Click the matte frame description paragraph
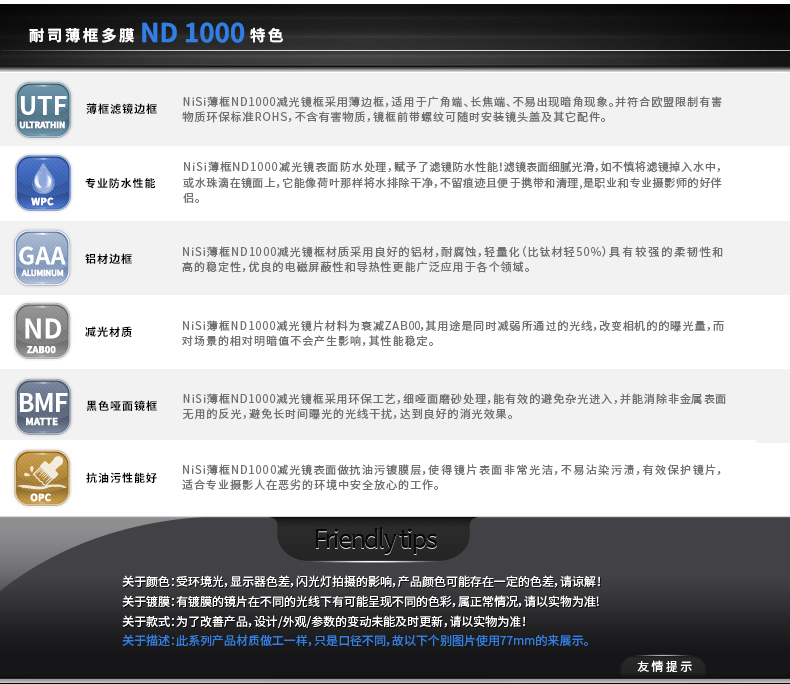Image resolution: width=790 pixels, height=684 pixels. coord(454,406)
